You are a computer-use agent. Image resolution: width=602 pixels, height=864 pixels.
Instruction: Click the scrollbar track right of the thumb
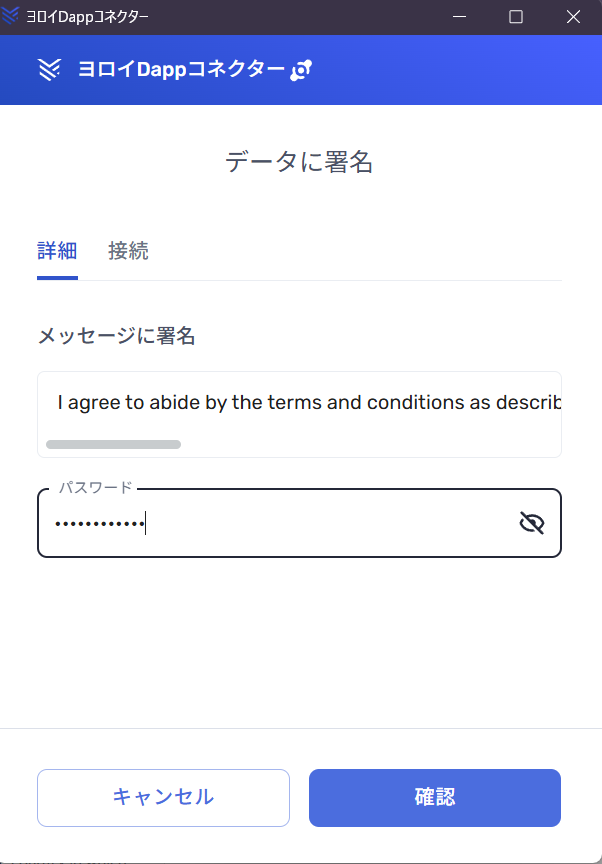(x=370, y=444)
